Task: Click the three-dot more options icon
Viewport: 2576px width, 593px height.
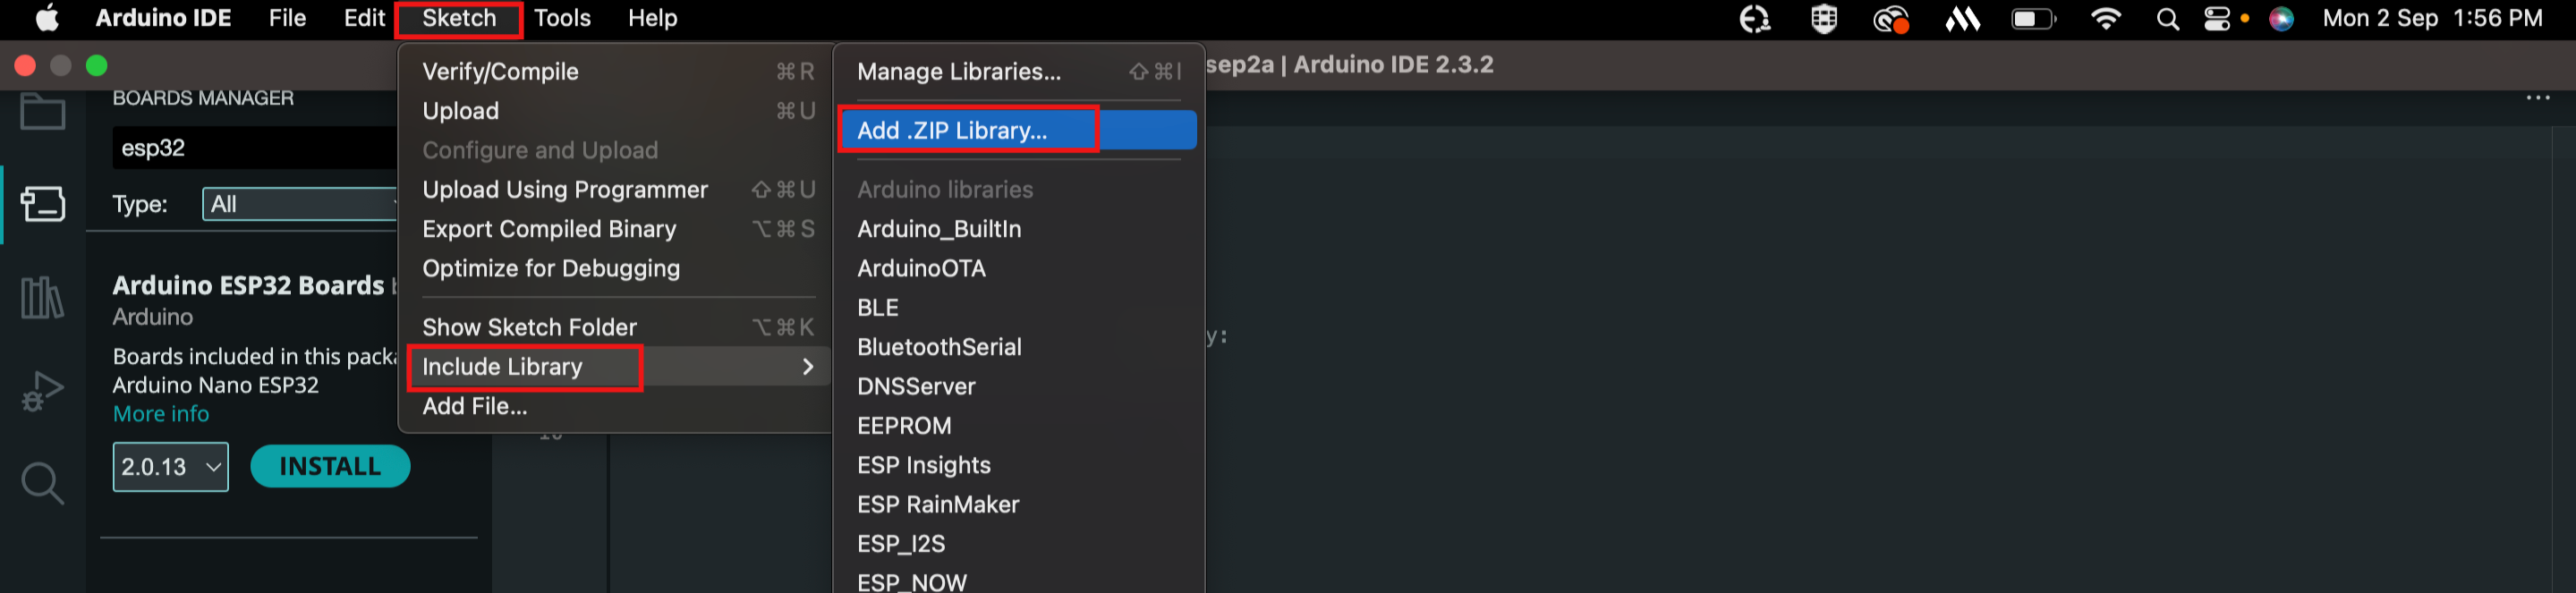Action: 2538,98
